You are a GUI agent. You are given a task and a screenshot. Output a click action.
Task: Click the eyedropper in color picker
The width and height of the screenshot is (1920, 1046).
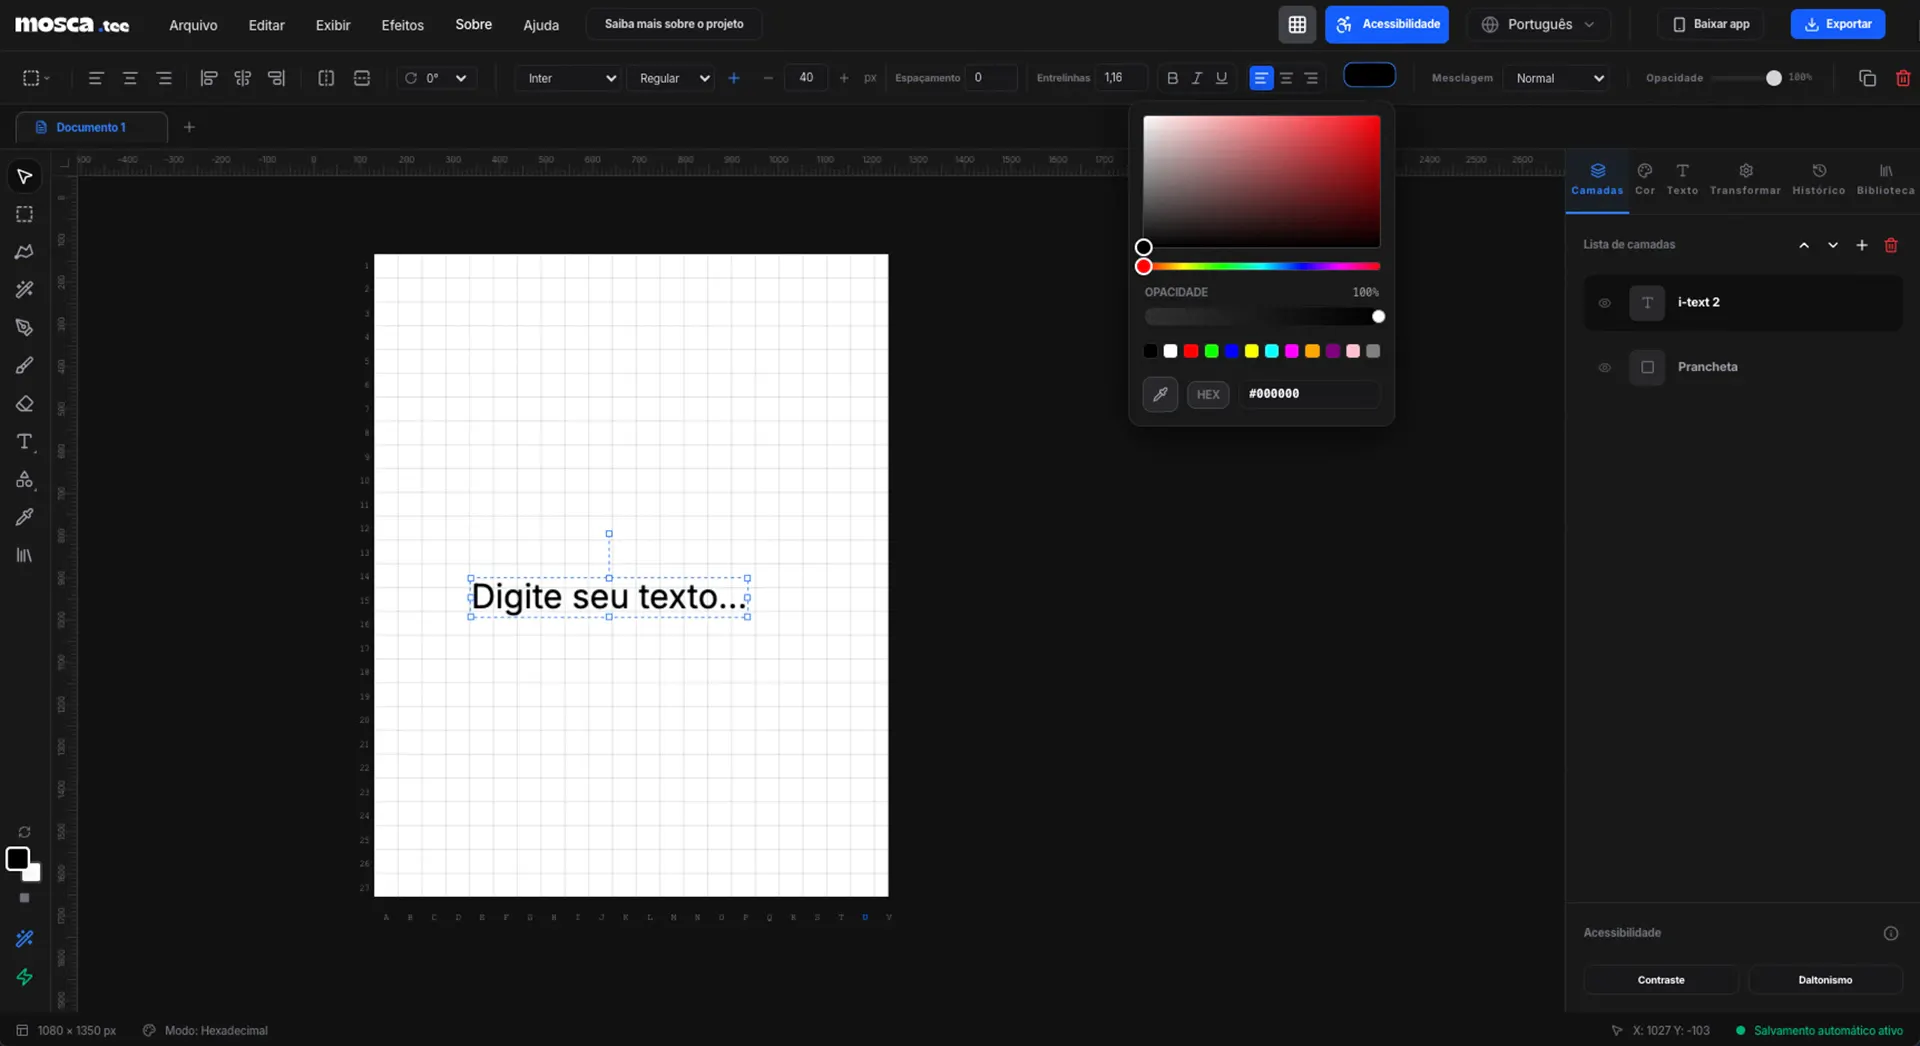coord(1160,394)
